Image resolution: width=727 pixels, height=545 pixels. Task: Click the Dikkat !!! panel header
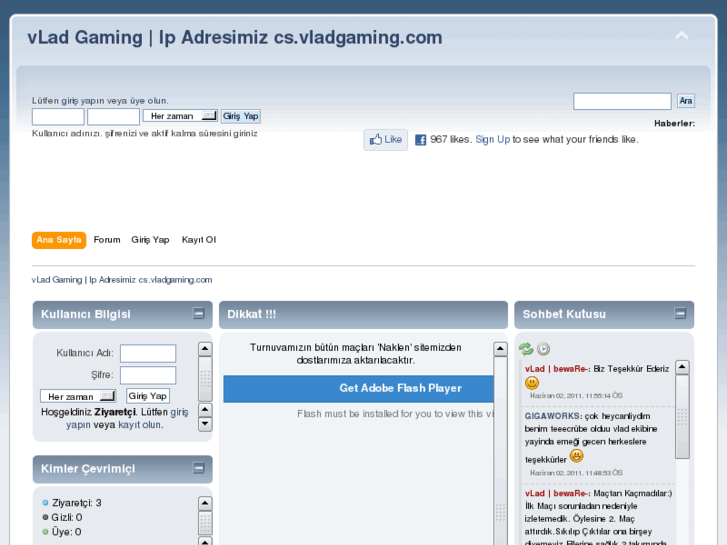coord(364,314)
